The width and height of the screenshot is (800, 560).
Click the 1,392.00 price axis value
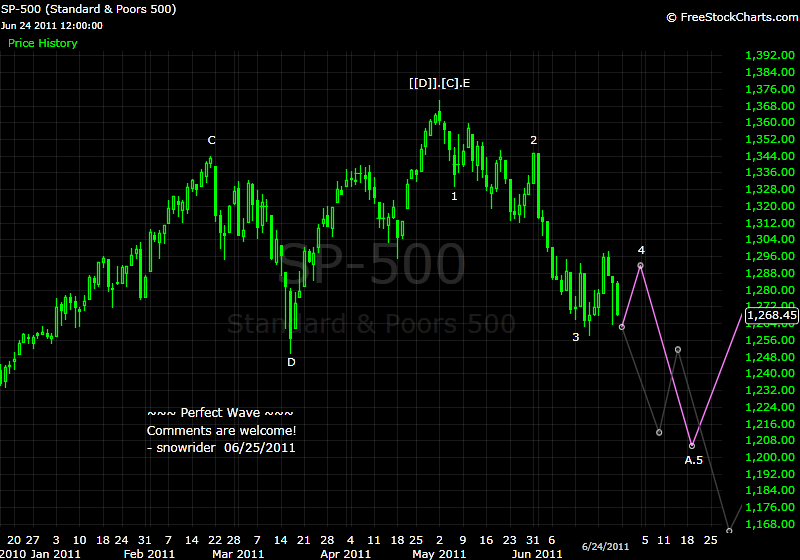pos(770,56)
